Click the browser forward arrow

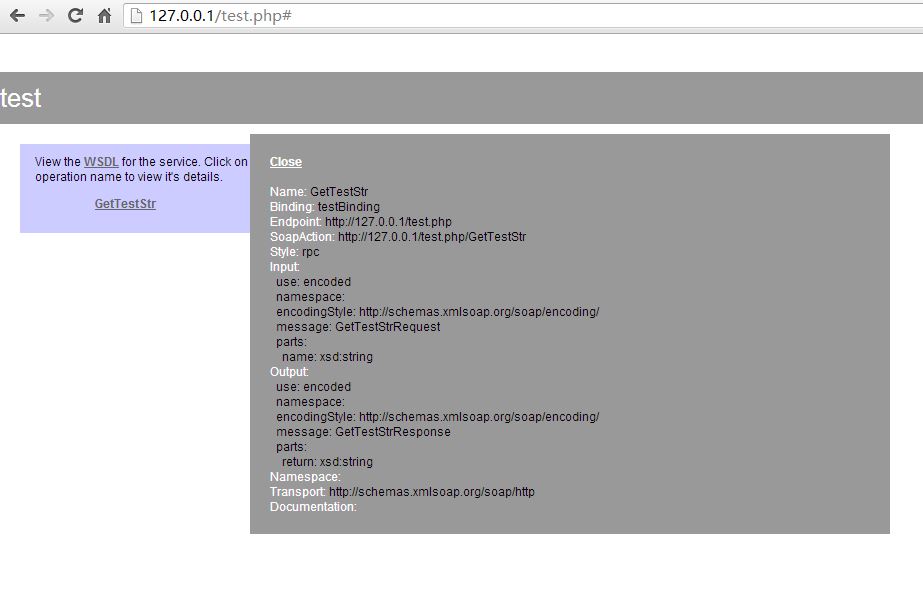click(x=46, y=15)
